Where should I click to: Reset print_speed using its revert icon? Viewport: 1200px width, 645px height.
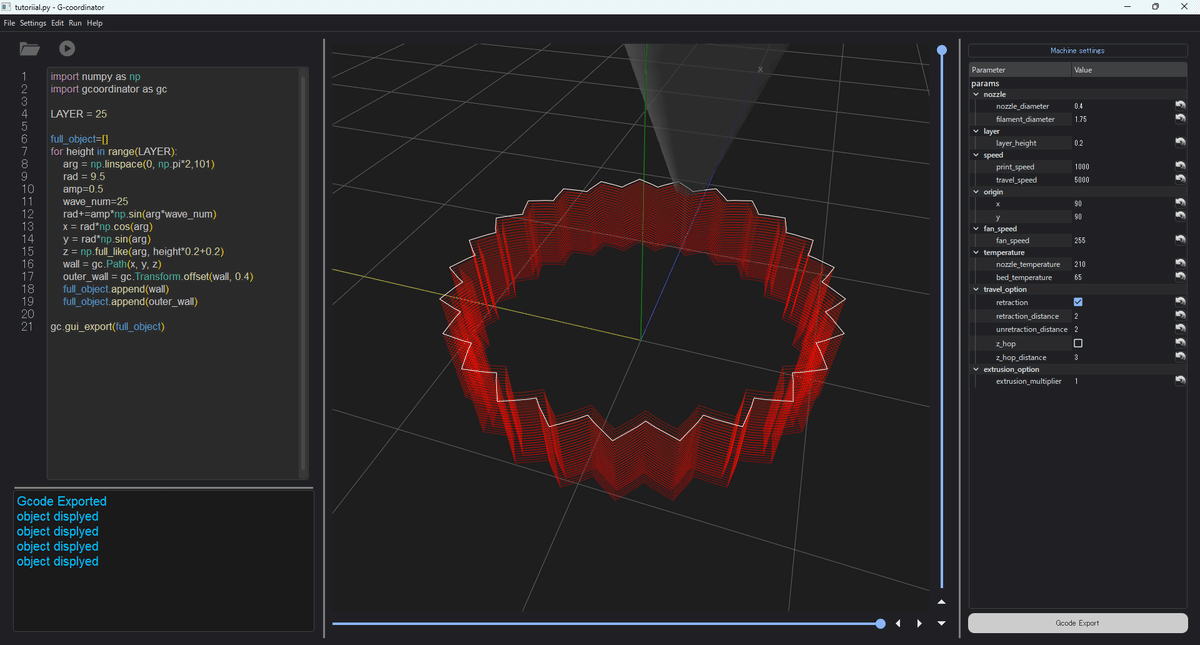click(1180, 166)
